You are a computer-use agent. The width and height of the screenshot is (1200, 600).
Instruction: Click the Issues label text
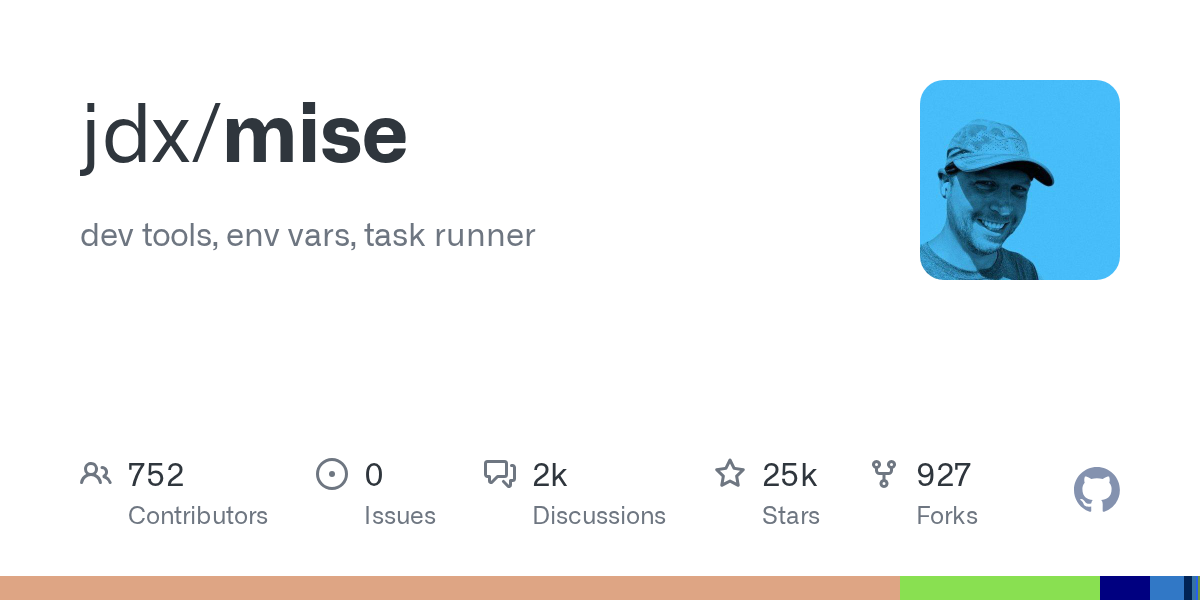point(400,516)
